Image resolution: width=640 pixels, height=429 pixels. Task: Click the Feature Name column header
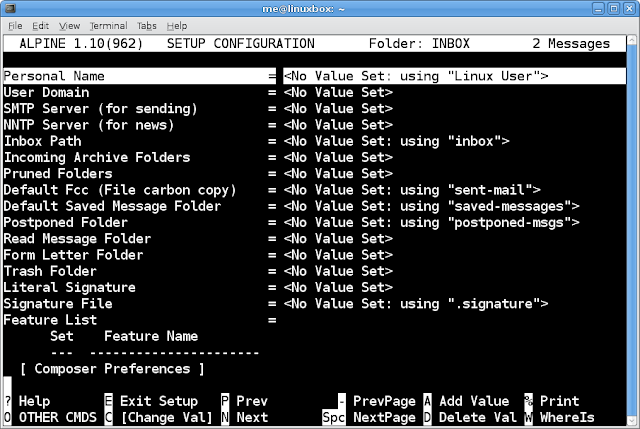point(151,336)
